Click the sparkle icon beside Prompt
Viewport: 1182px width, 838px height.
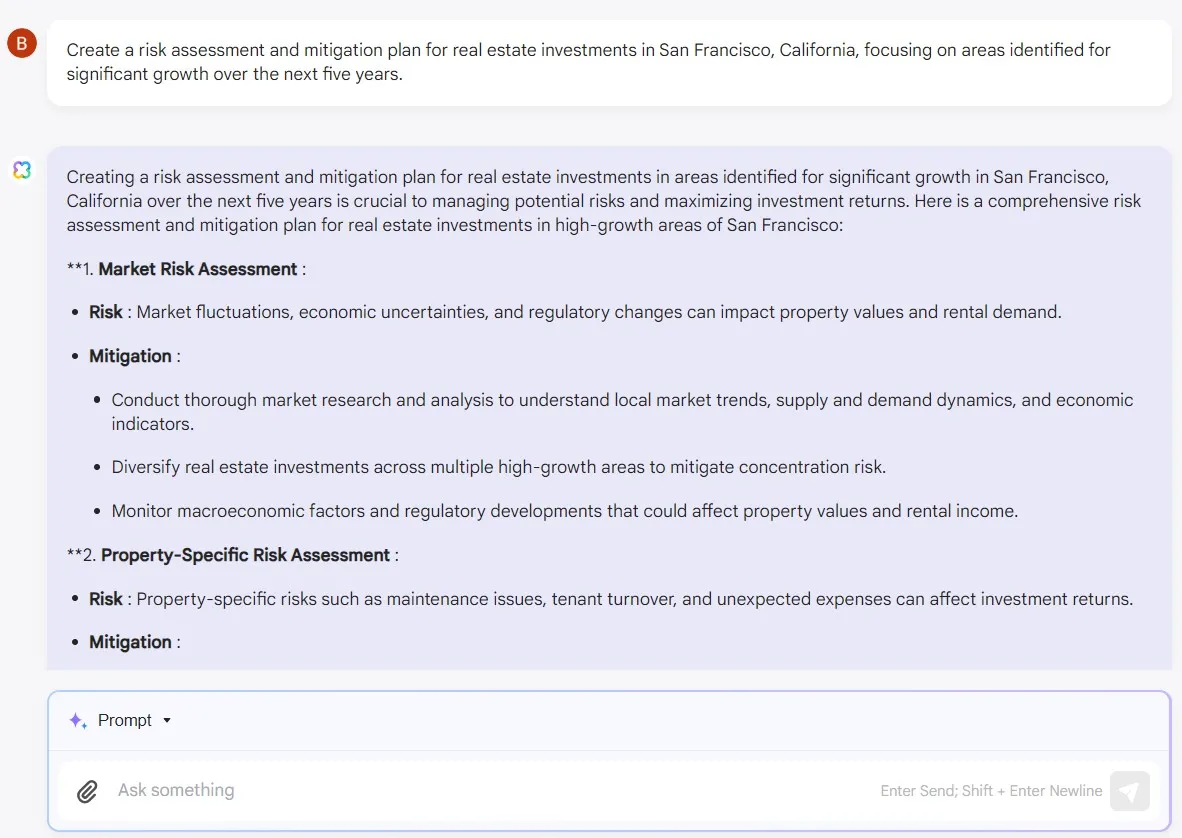pyautogui.click(x=77, y=720)
